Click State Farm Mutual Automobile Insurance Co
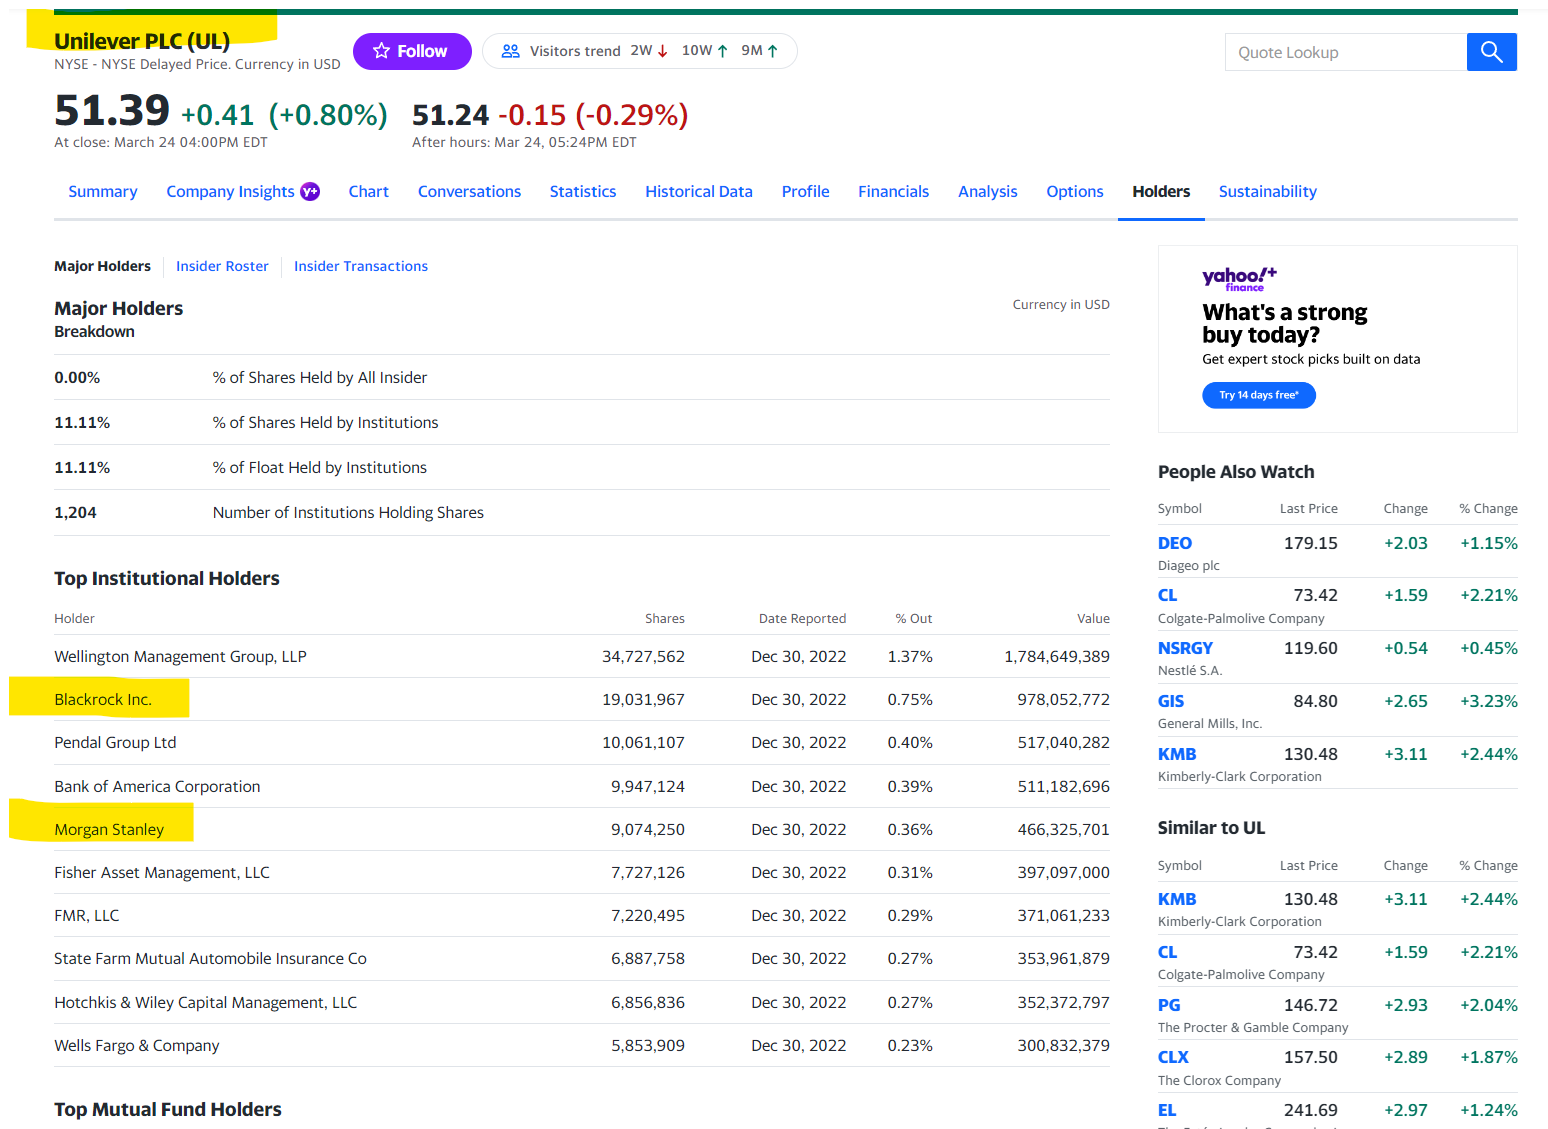This screenshot has height=1129, width=1548. pos(210,958)
